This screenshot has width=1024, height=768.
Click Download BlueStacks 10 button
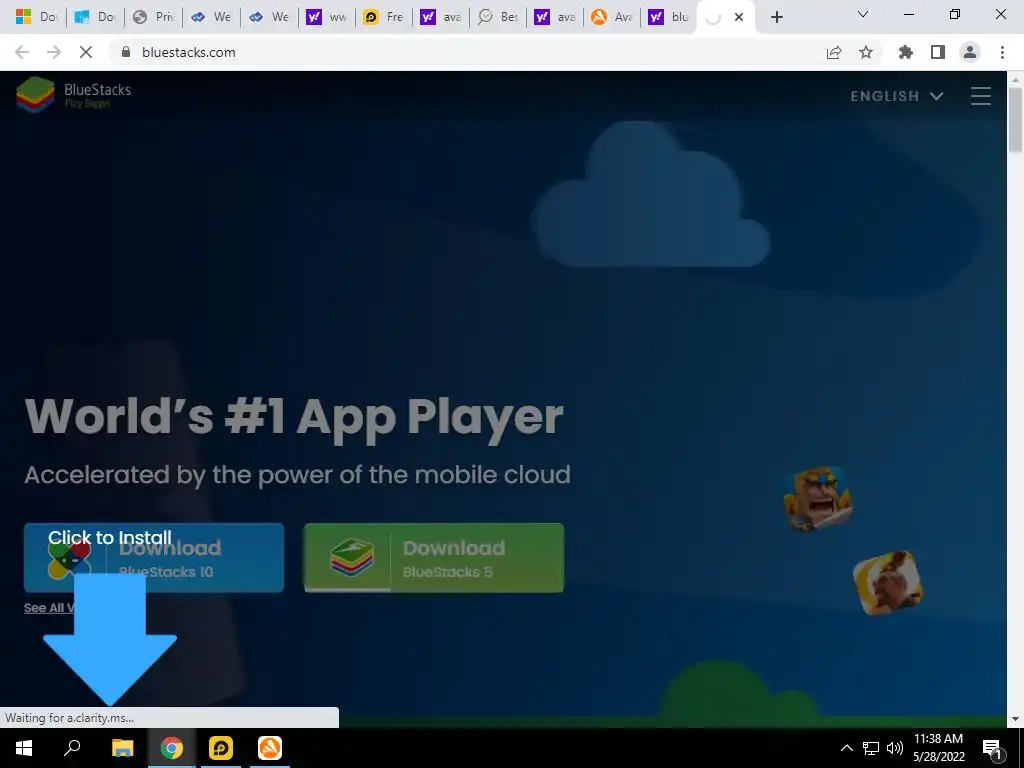154,558
